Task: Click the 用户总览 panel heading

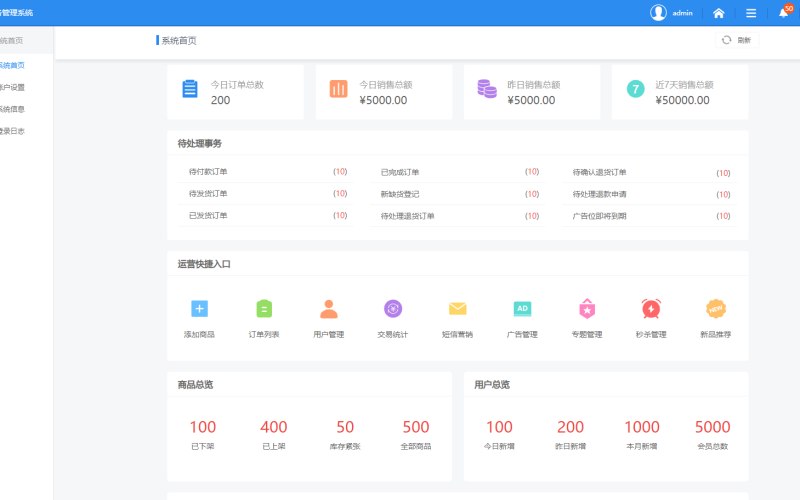Action: 492,385
